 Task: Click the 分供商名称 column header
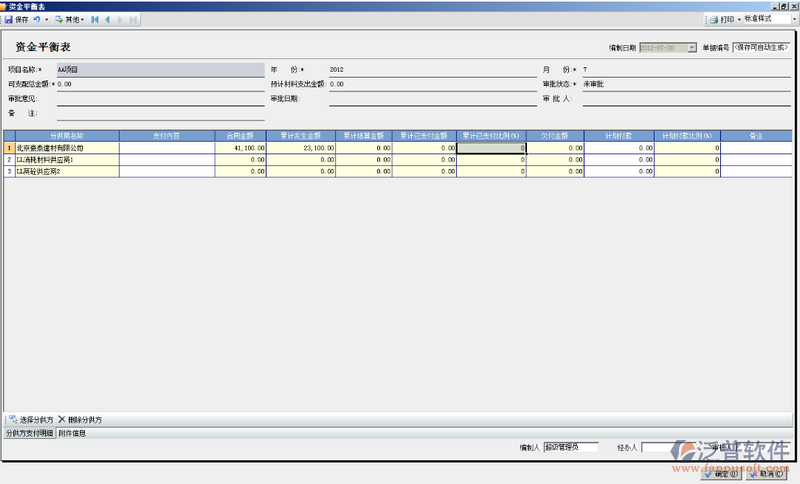(x=67, y=136)
